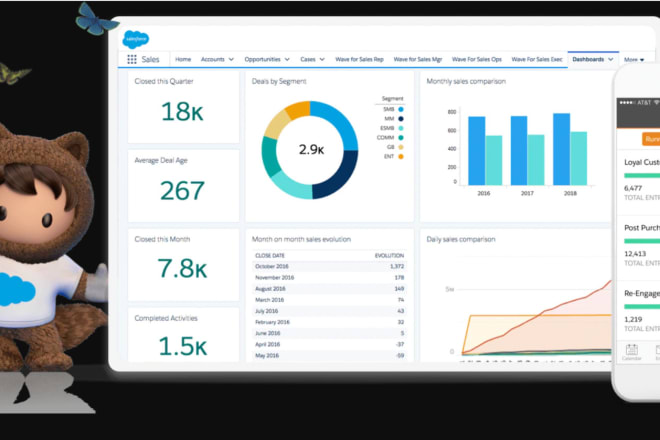Click the ENT legend color dot
Image resolution: width=660 pixels, height=440 pixels.
[401, 157]
